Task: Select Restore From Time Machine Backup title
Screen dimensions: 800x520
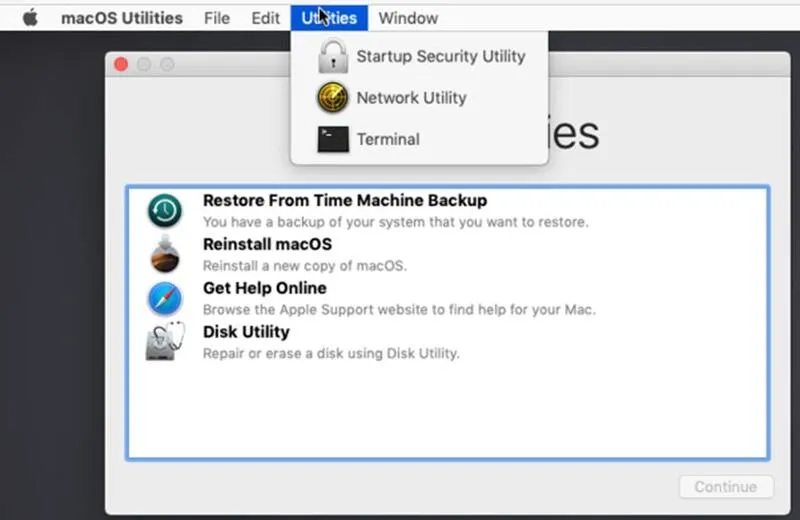Action: (x=345, y=201)
